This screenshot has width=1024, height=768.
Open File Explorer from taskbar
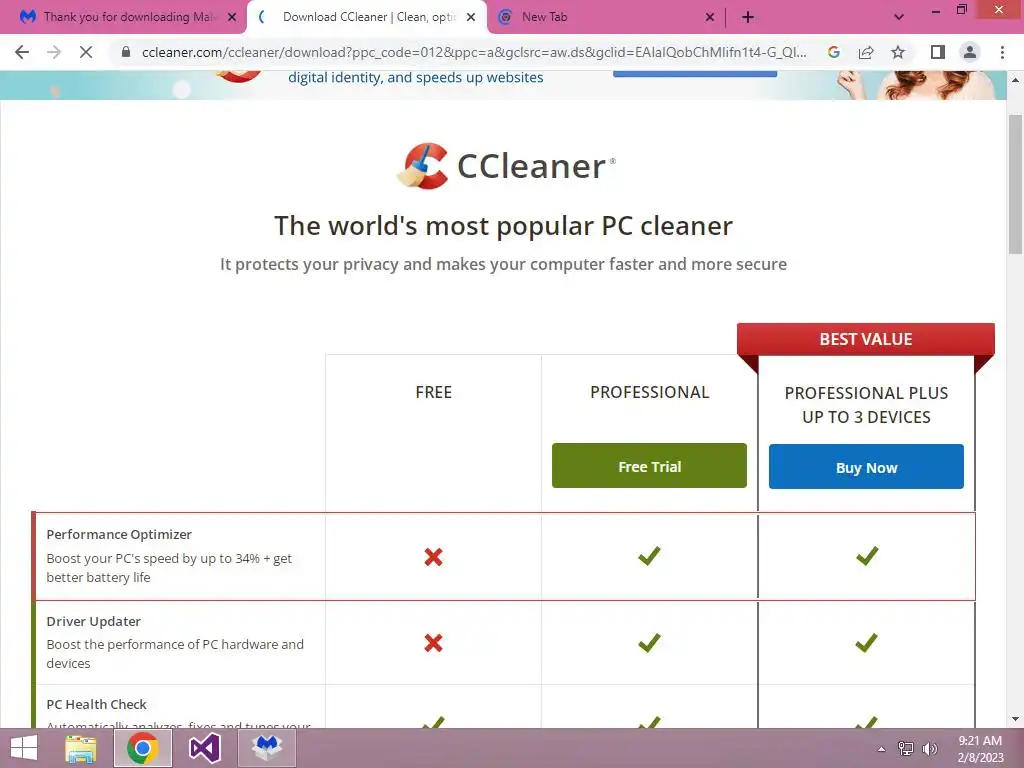pyautogui.click(x=81, y=748)
